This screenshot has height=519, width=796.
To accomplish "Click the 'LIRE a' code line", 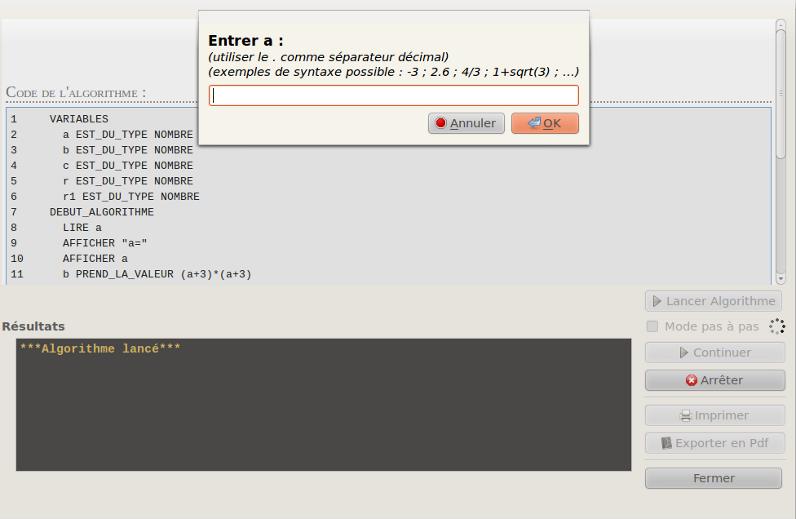I will 82,228.
